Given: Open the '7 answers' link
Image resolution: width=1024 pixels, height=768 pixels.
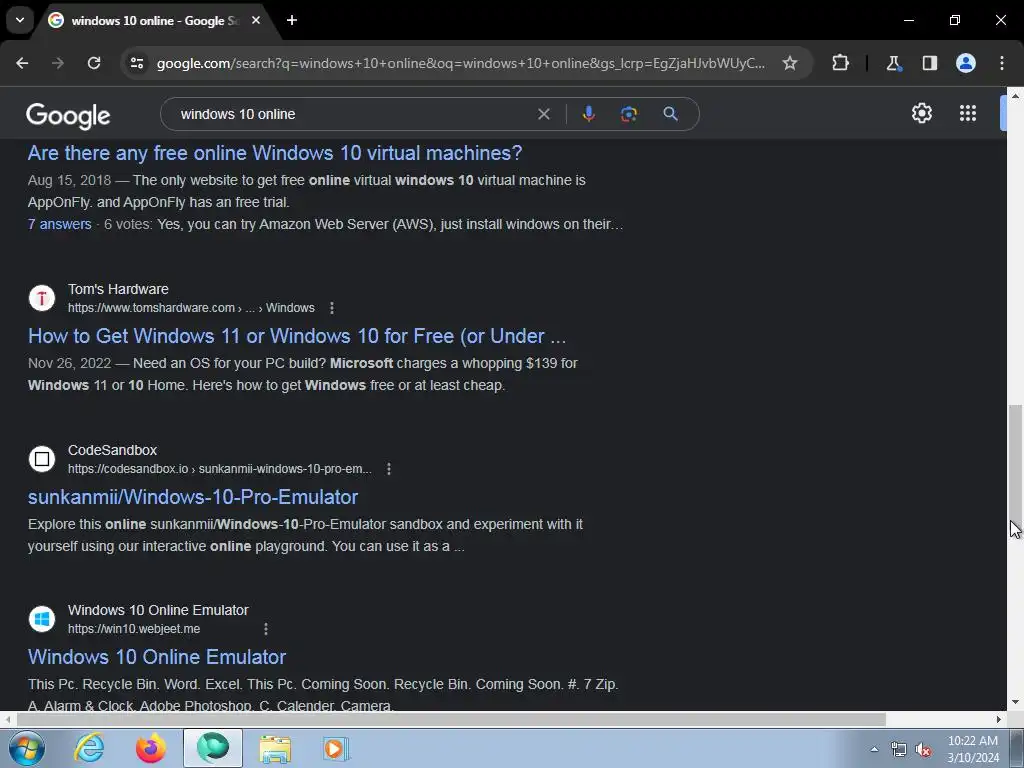Looking at the screenshot, I should click(x=59, y=224).
